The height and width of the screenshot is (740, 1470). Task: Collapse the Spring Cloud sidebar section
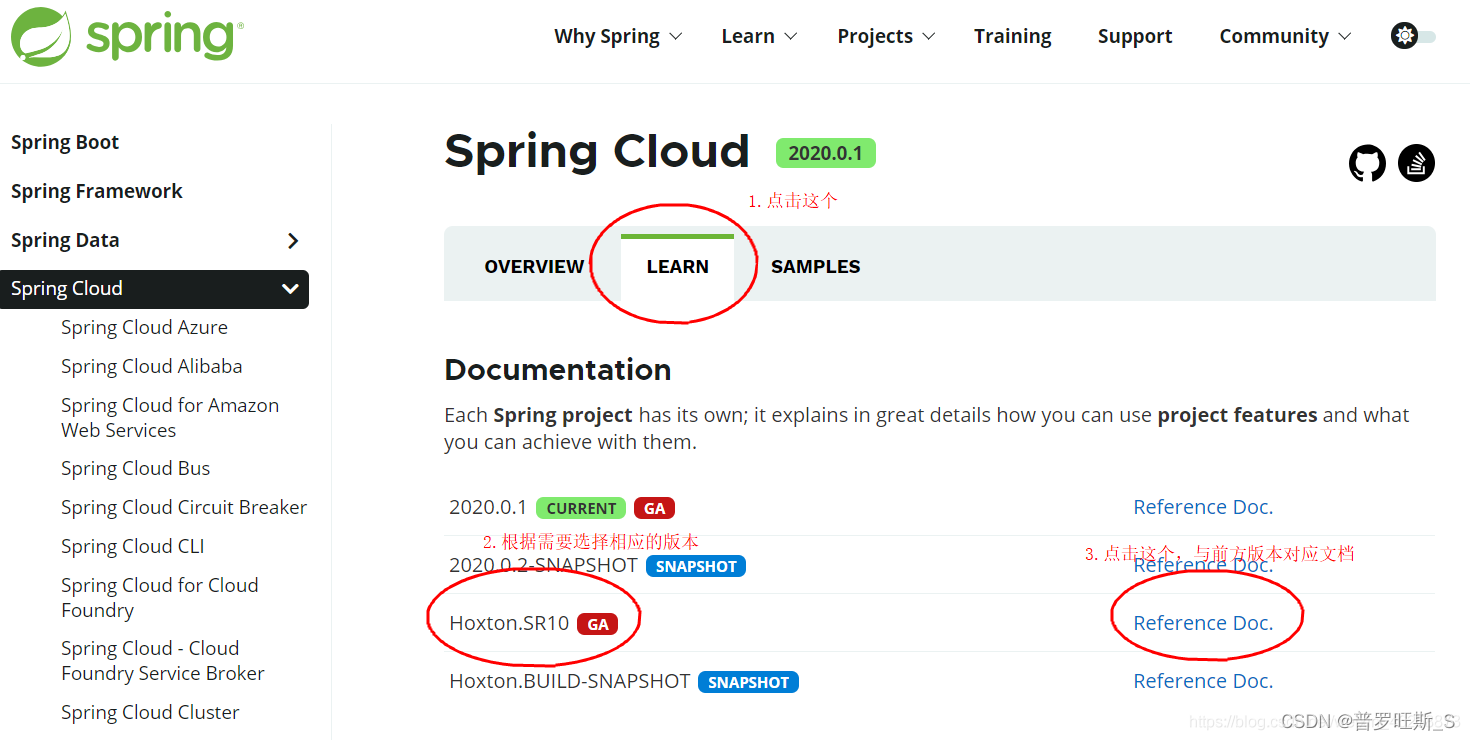coord(290,289)
